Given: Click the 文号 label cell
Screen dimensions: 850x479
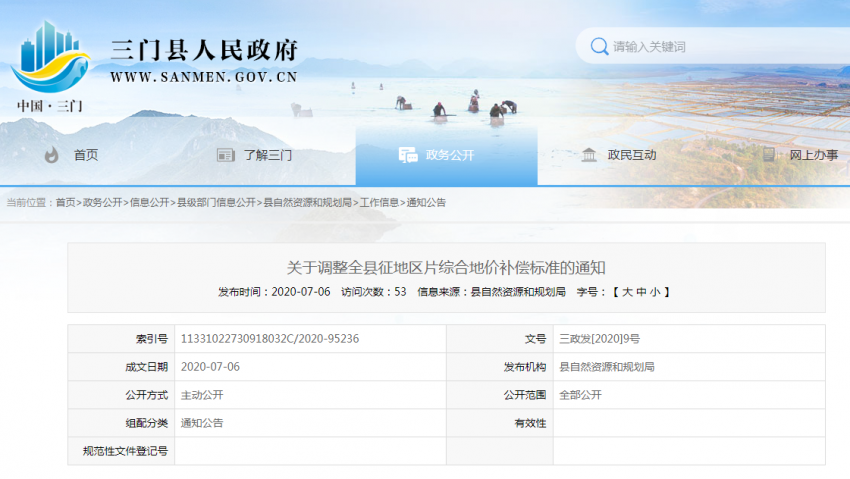Looking at the screenshot, I should click(500, 339).
